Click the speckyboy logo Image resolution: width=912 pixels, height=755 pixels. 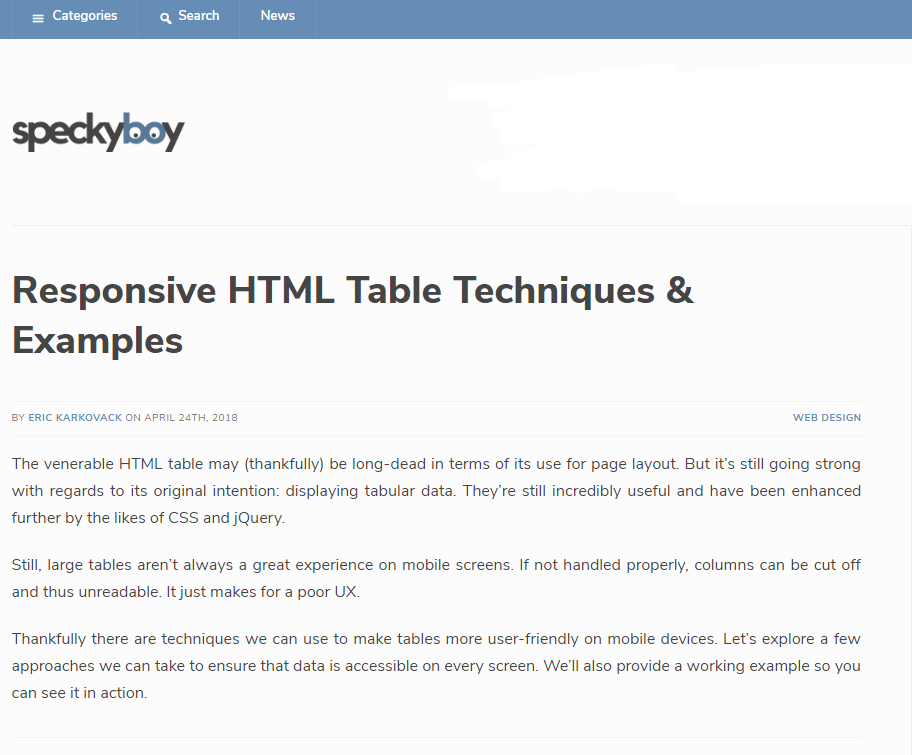click(x=98, y=132)
